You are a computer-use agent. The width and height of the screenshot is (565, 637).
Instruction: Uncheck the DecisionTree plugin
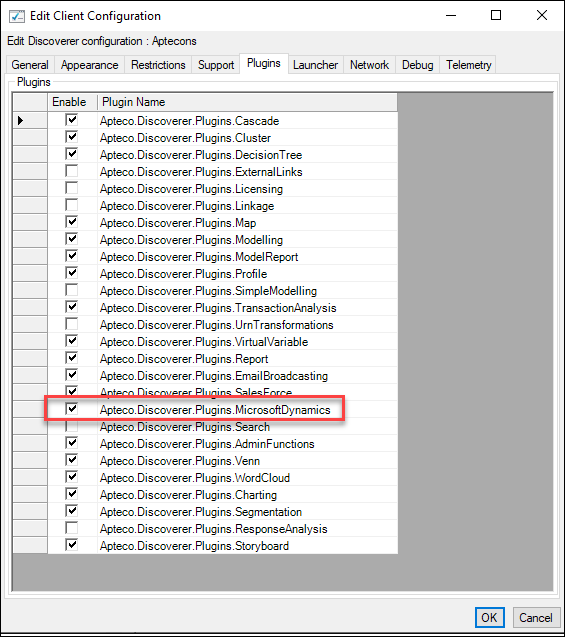click(72, 154)
